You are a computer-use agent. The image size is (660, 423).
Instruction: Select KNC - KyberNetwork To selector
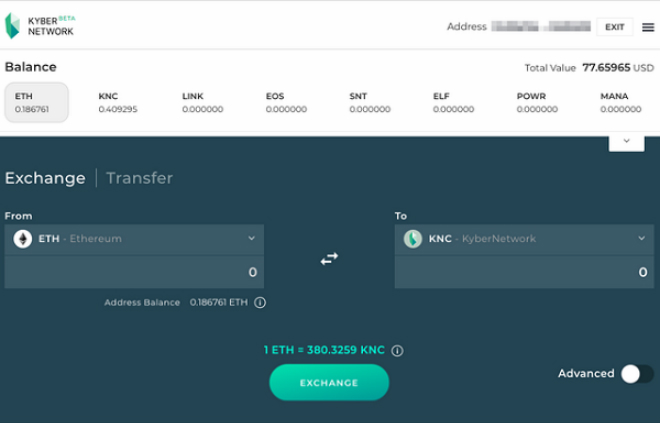click(524, 239)
